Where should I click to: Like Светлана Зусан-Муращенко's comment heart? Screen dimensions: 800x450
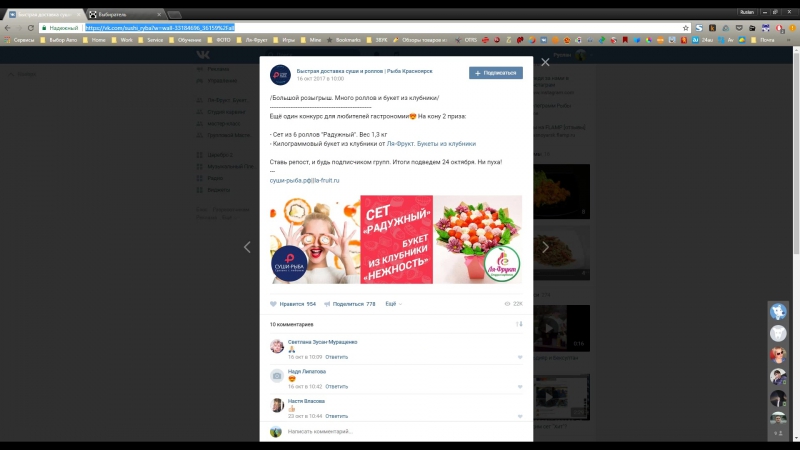520,357
